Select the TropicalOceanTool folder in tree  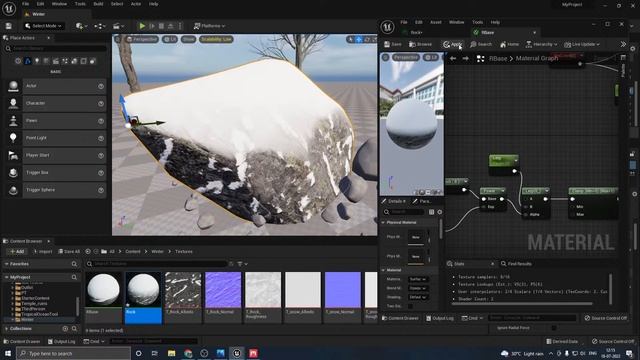(40, 314)
